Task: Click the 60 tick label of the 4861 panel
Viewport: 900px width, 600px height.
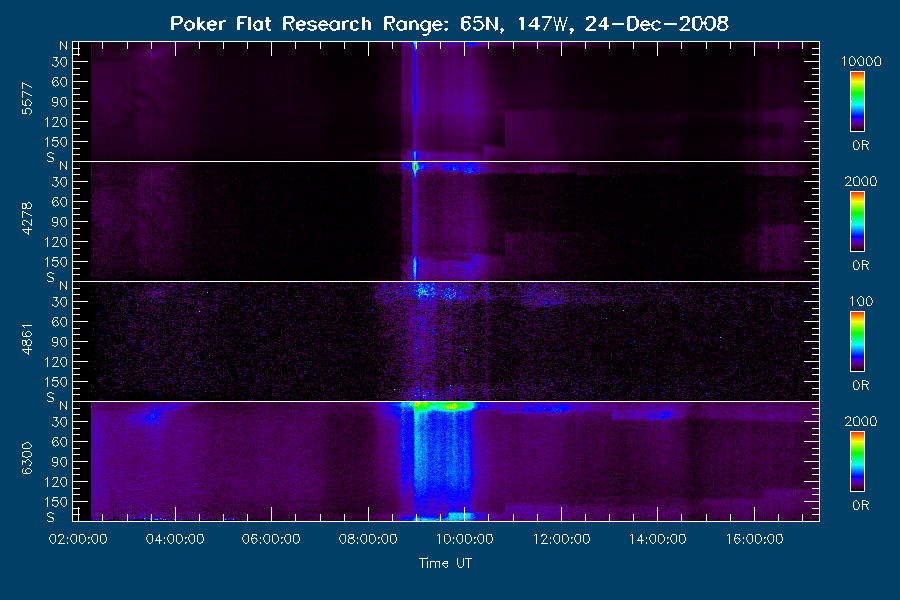Action: 60,322
